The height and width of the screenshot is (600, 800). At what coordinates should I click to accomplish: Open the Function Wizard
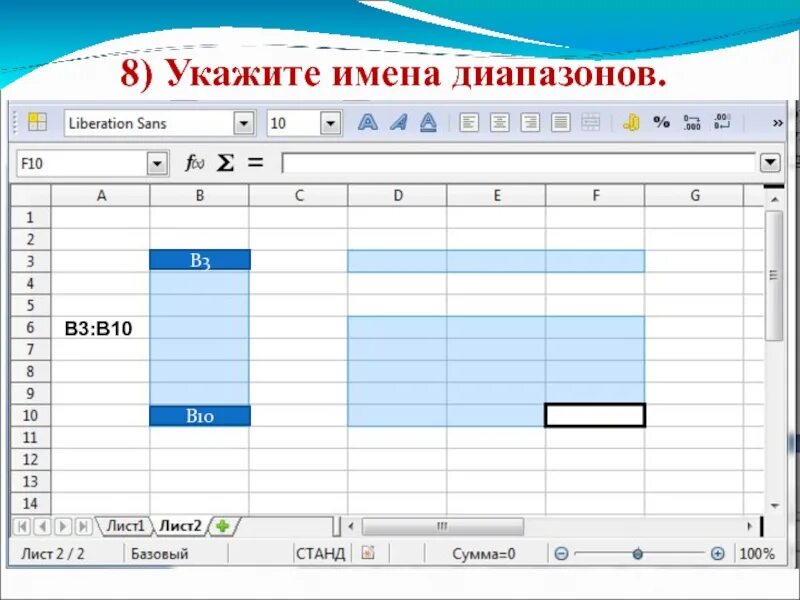click(x=195, y=162)
